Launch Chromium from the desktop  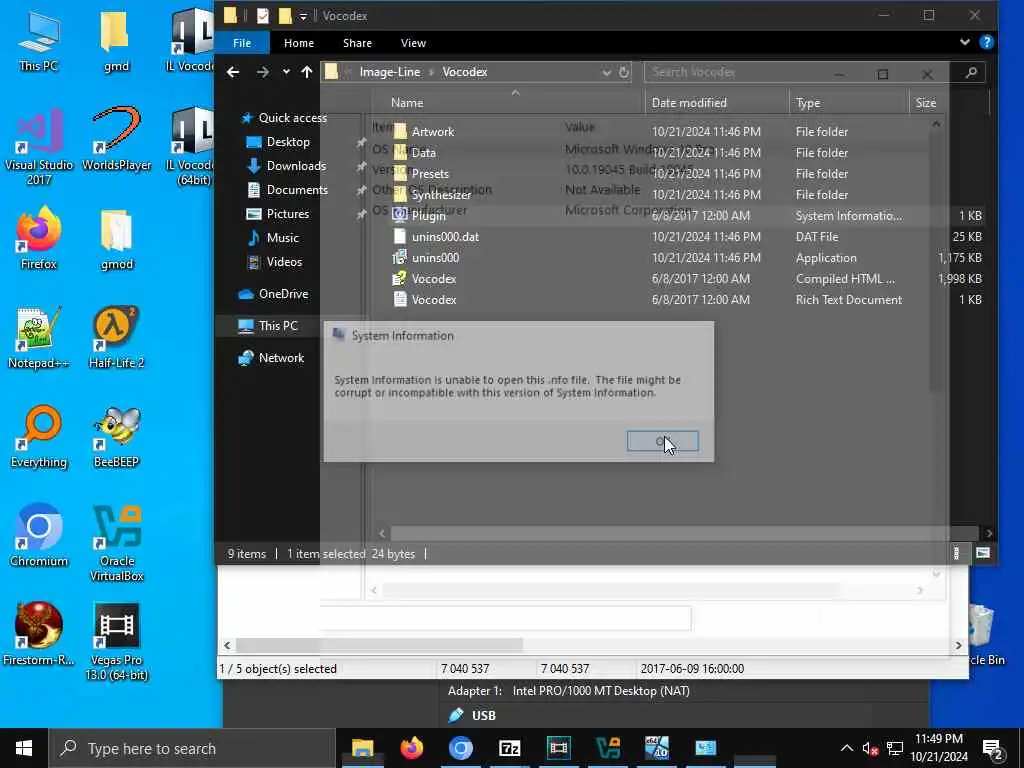tap(39, 536)
